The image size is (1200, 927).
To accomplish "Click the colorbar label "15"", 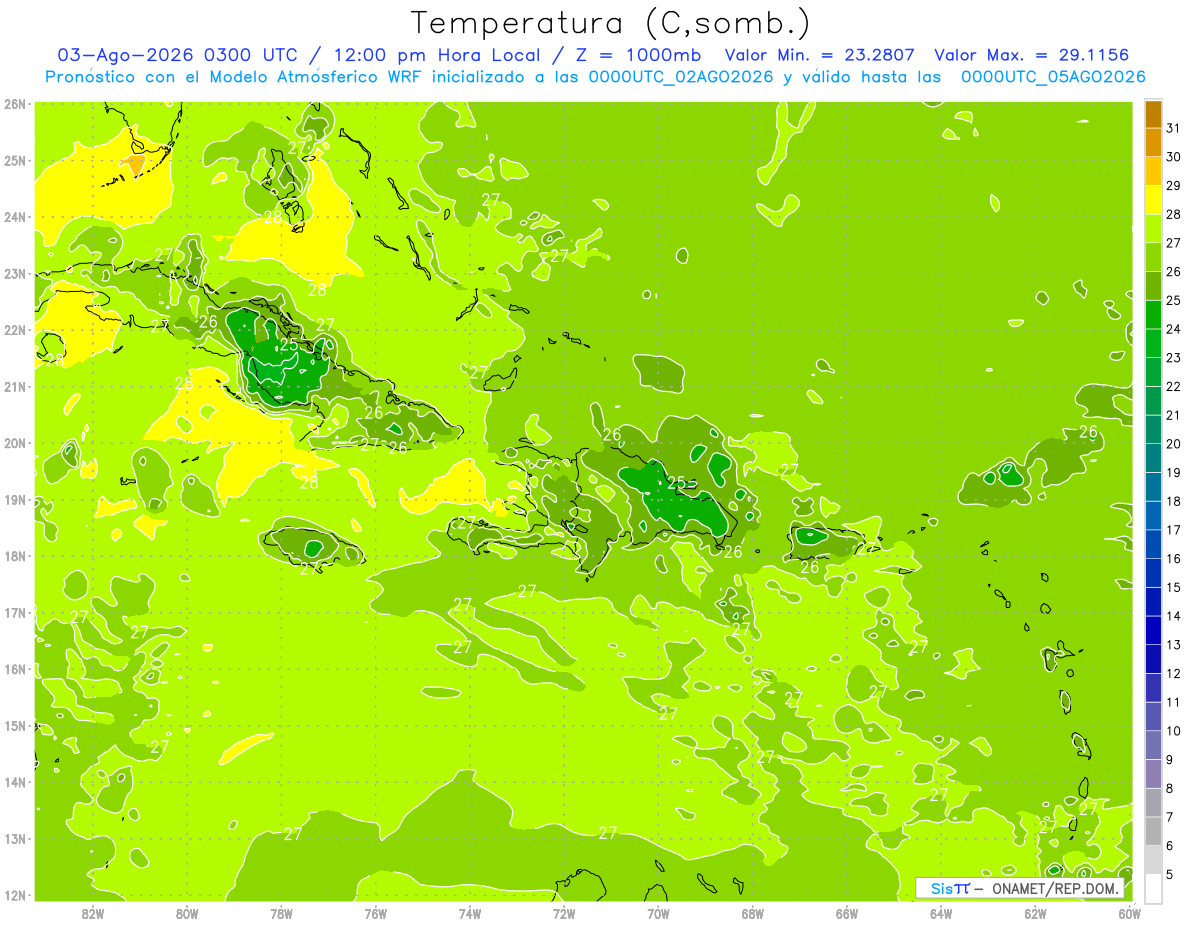I will click(x=1173, y=588).
